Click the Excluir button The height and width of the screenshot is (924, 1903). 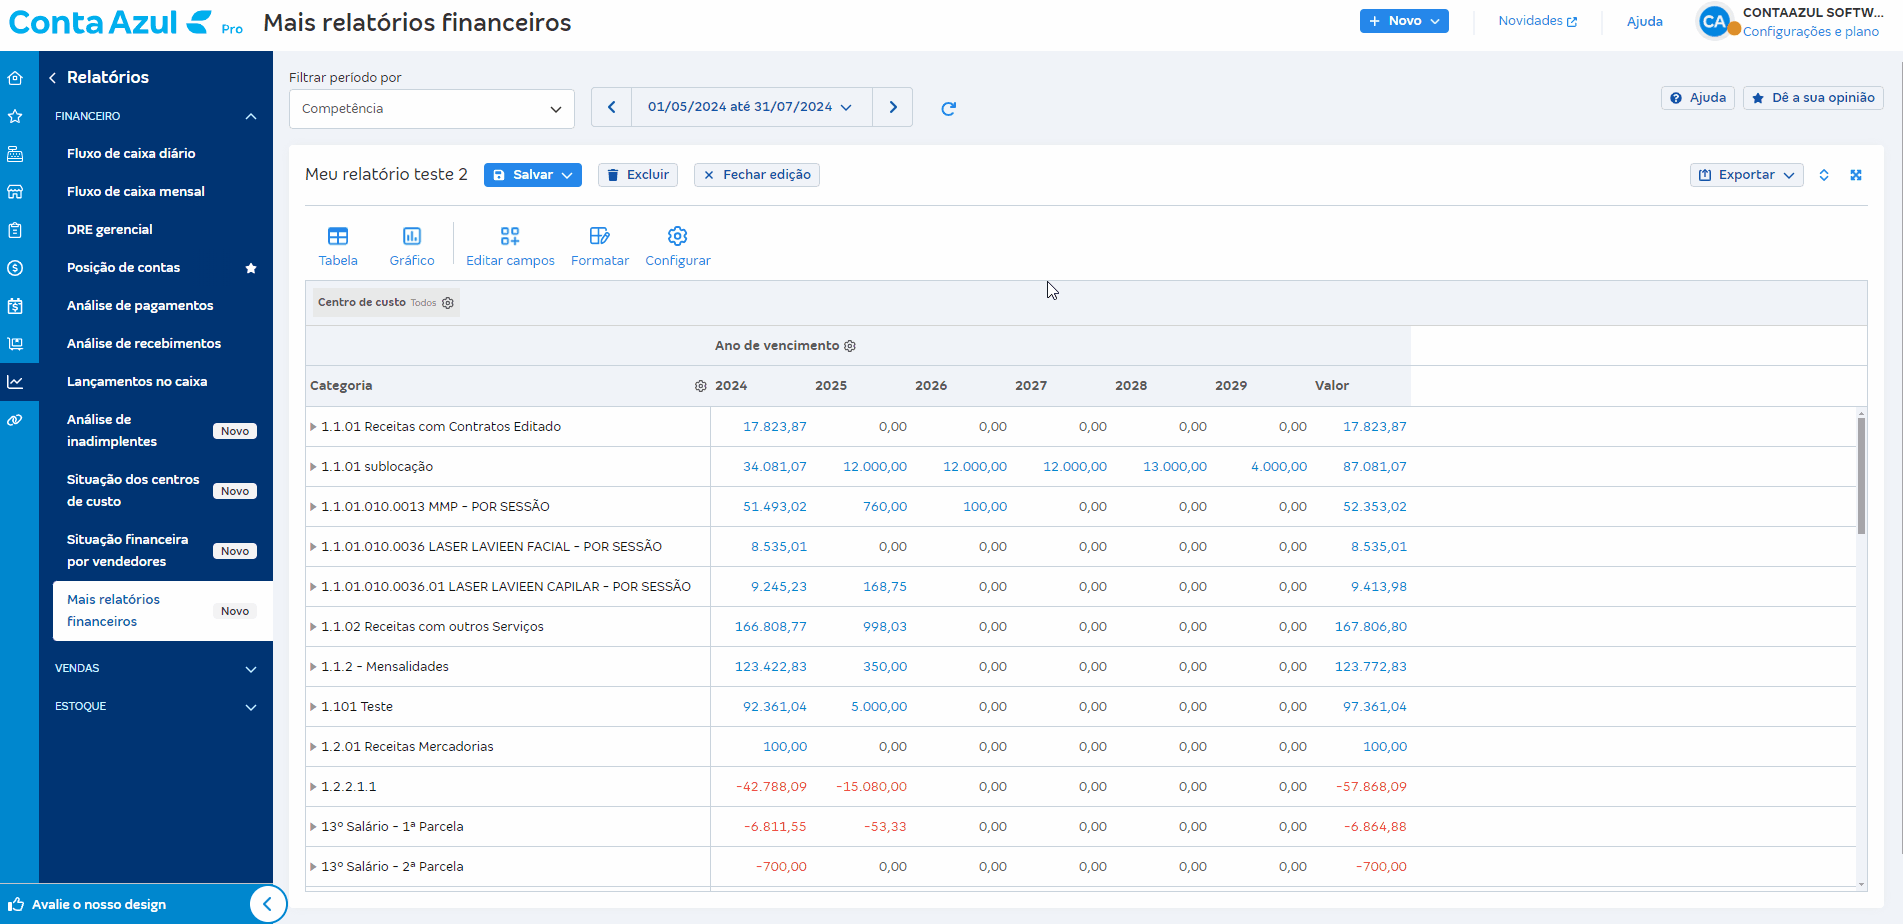[638, 175]
